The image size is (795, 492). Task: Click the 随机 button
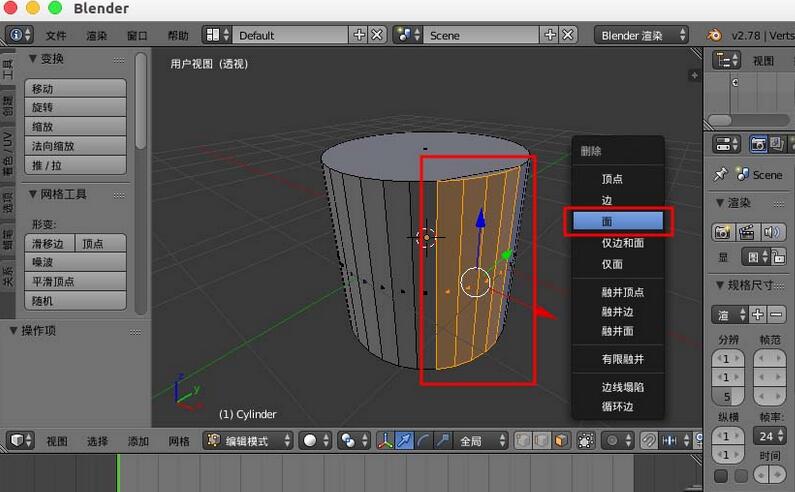click(75, 300)
